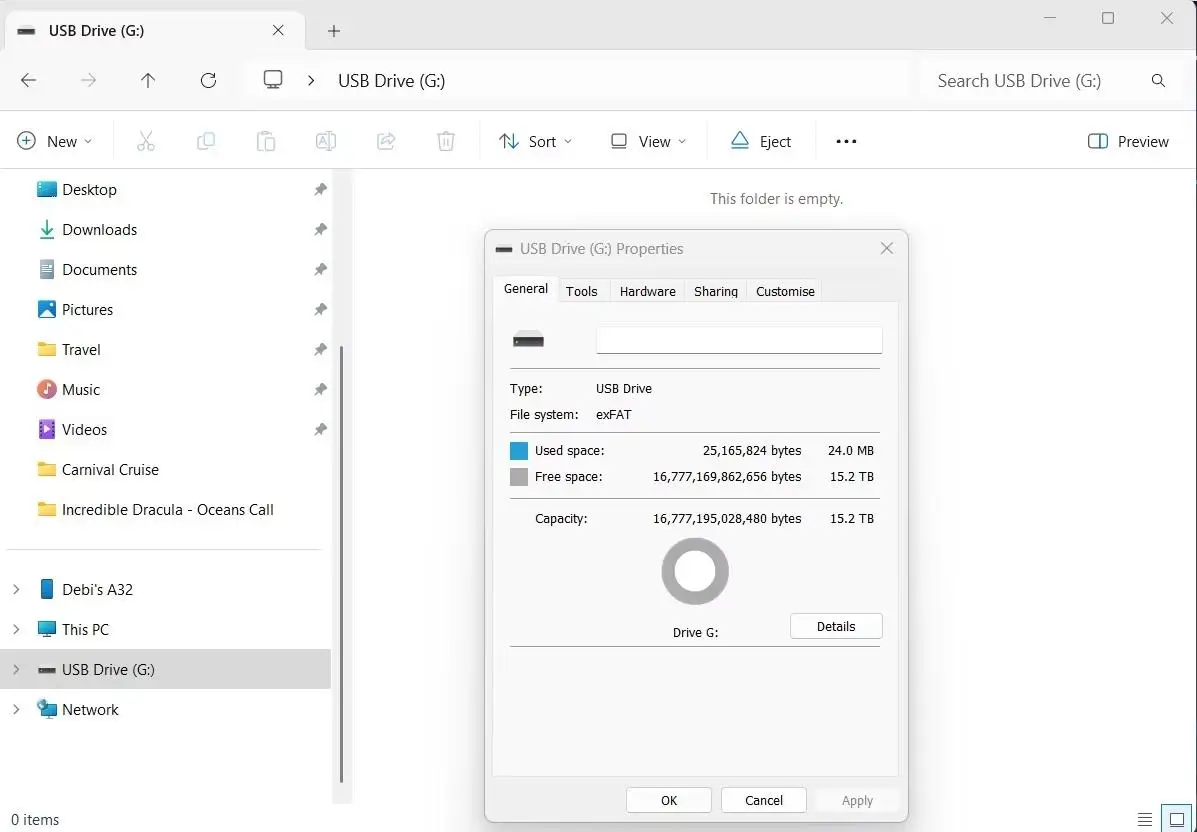Open the New item dropdown
The width and height of the screenshot is (1197, 832).
(x=55, y=141)
